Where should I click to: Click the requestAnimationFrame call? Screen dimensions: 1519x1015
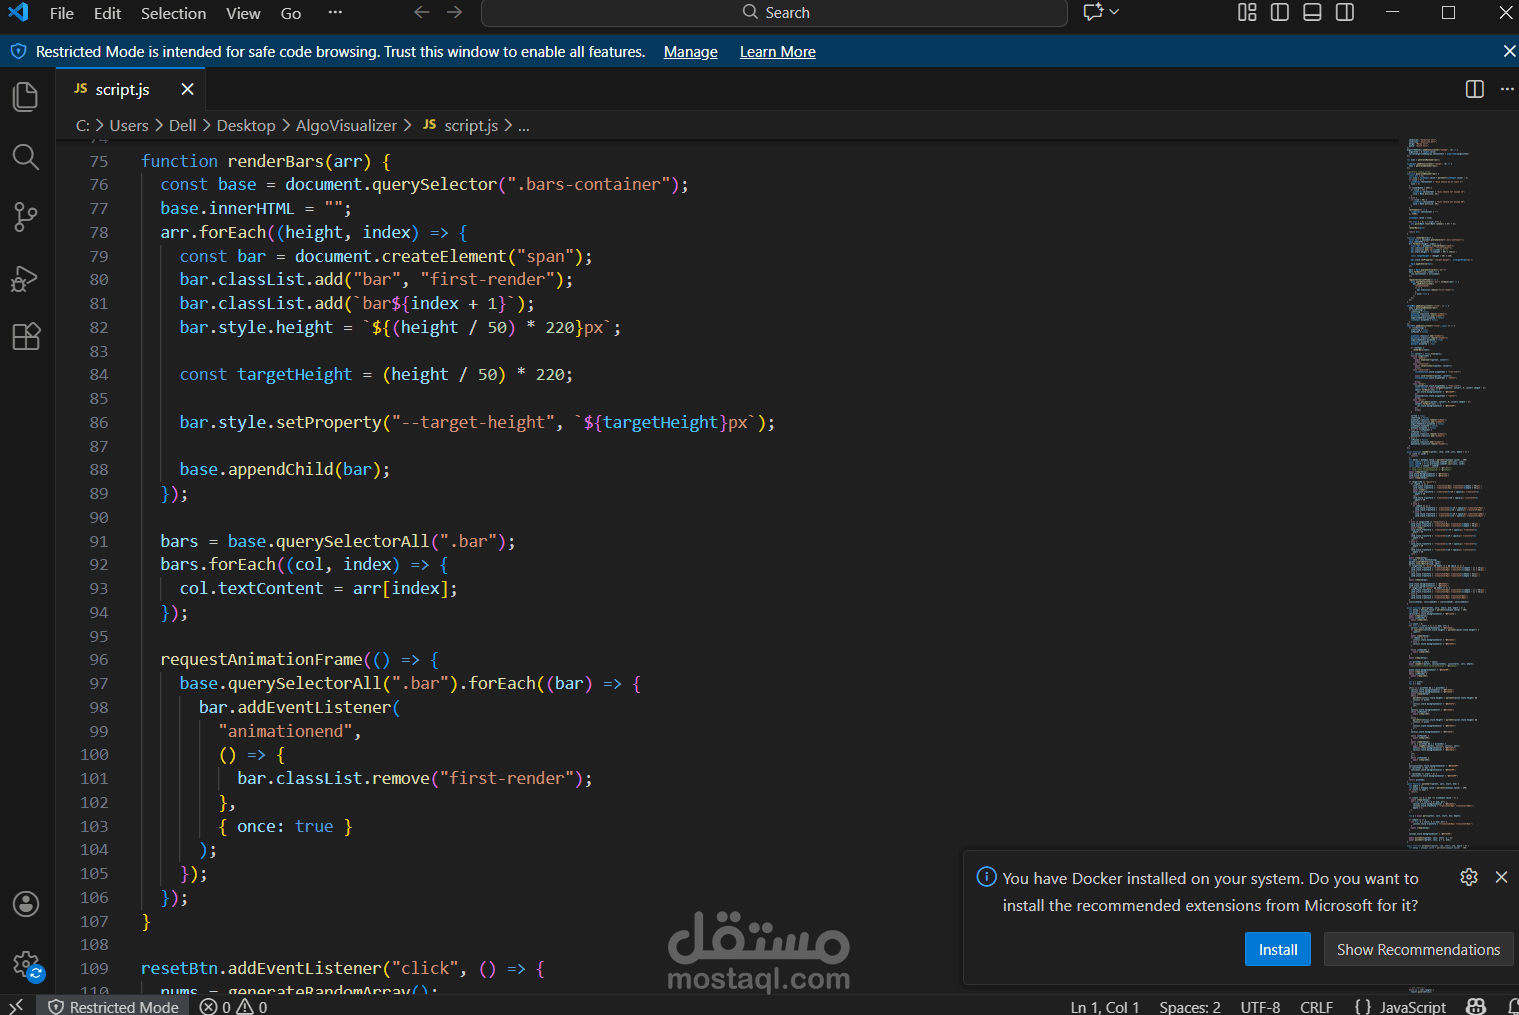click(261, 660)
